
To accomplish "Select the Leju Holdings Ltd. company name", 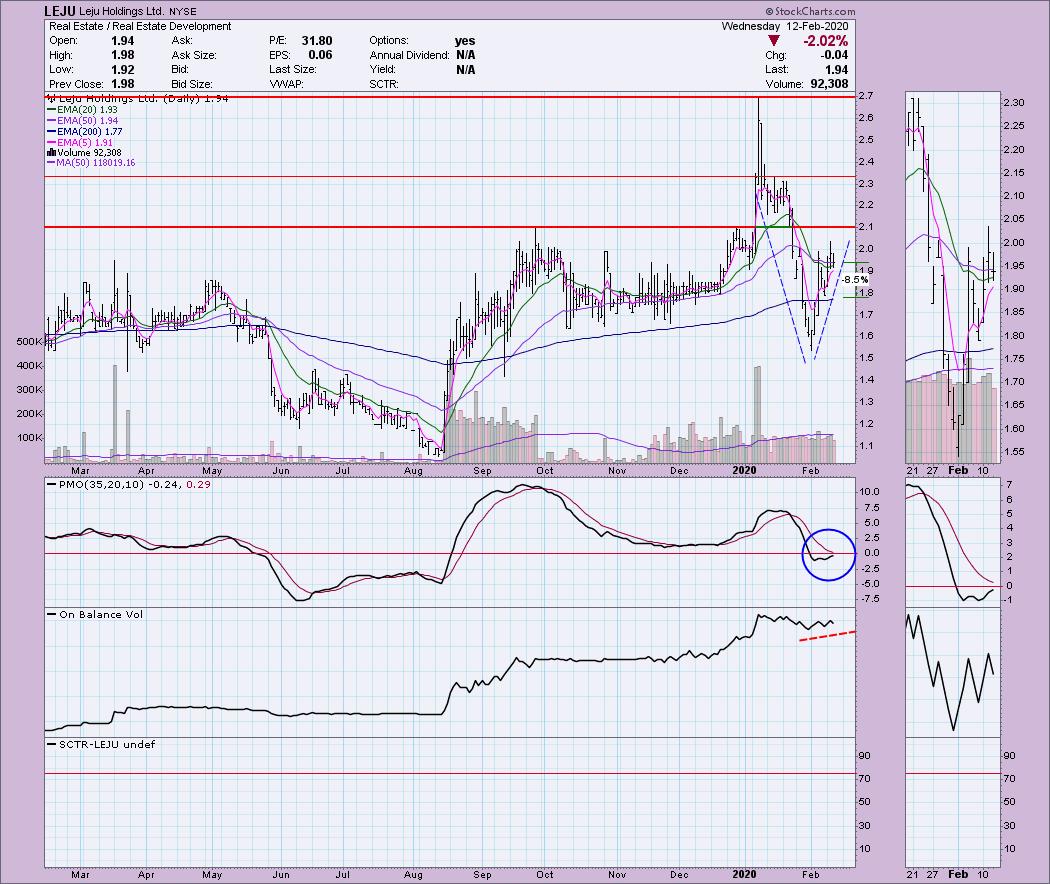I will [x=121, y=11].
